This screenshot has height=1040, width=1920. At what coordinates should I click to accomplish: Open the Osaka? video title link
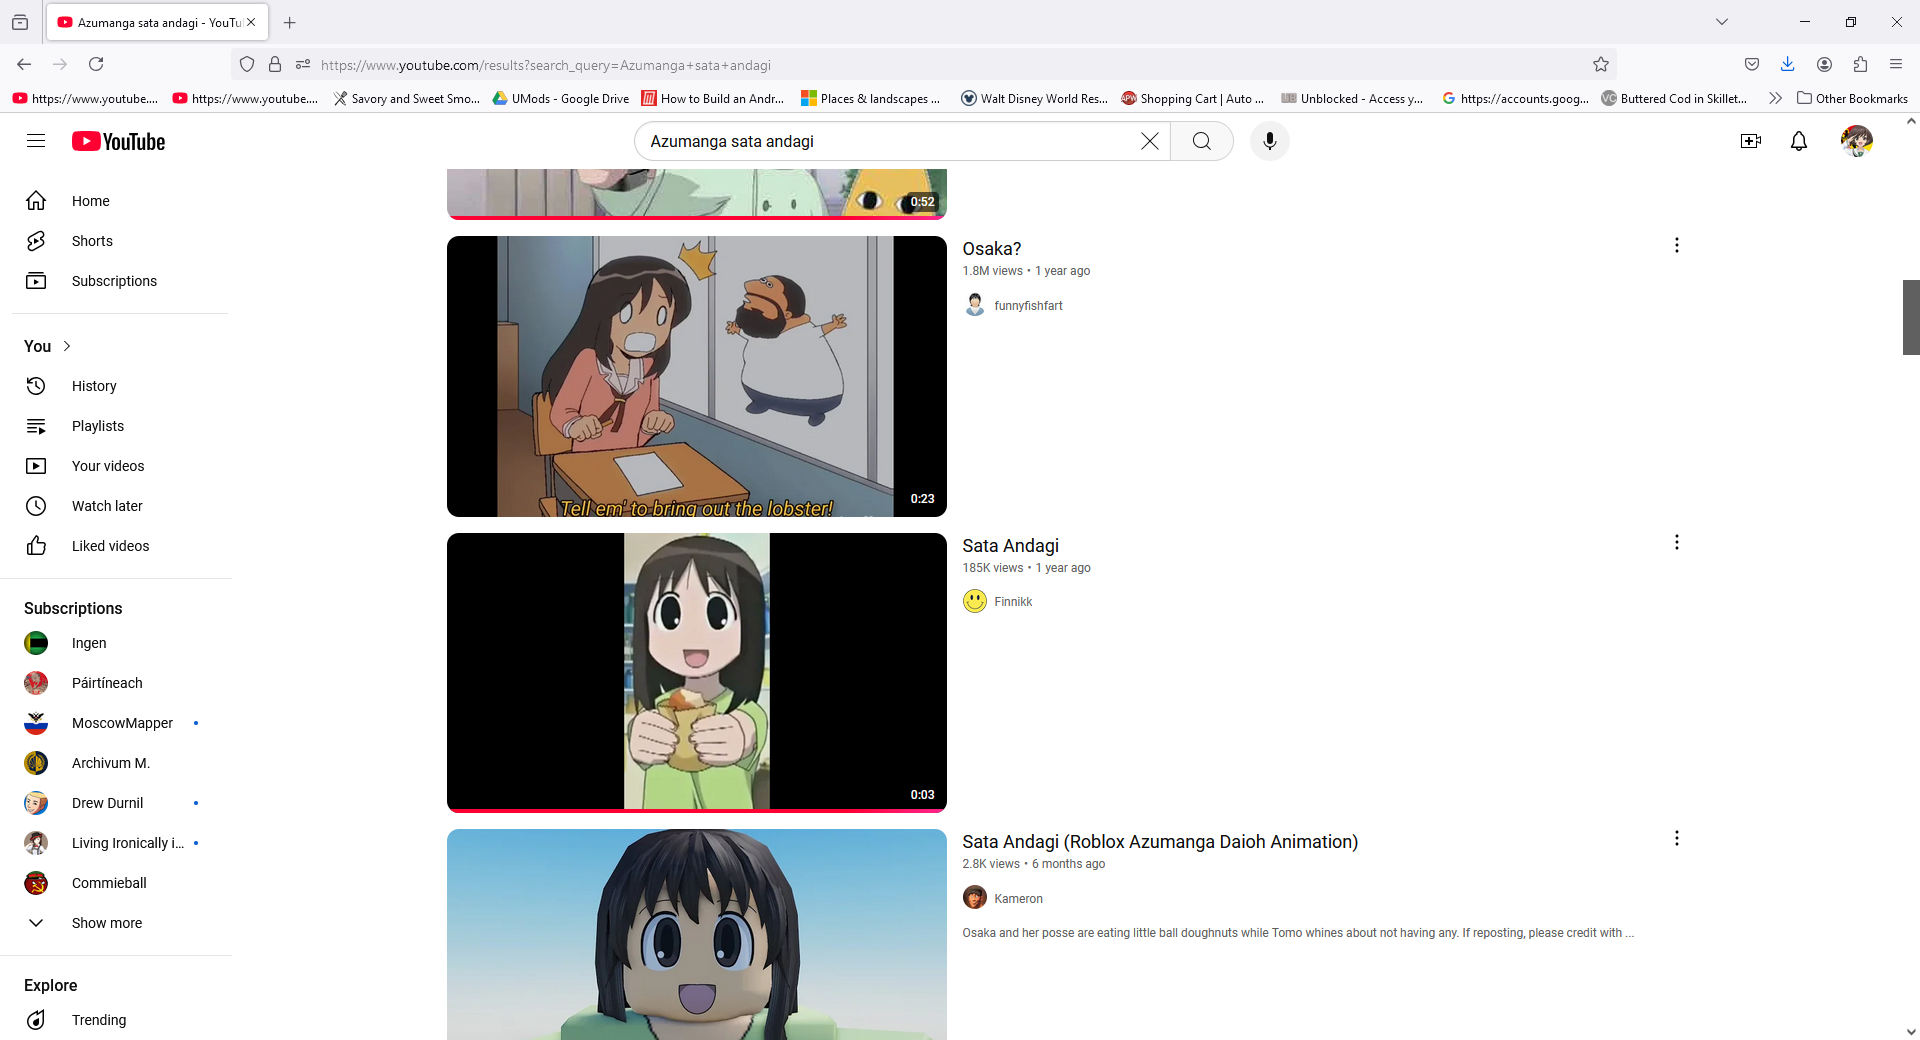point(992,249)
